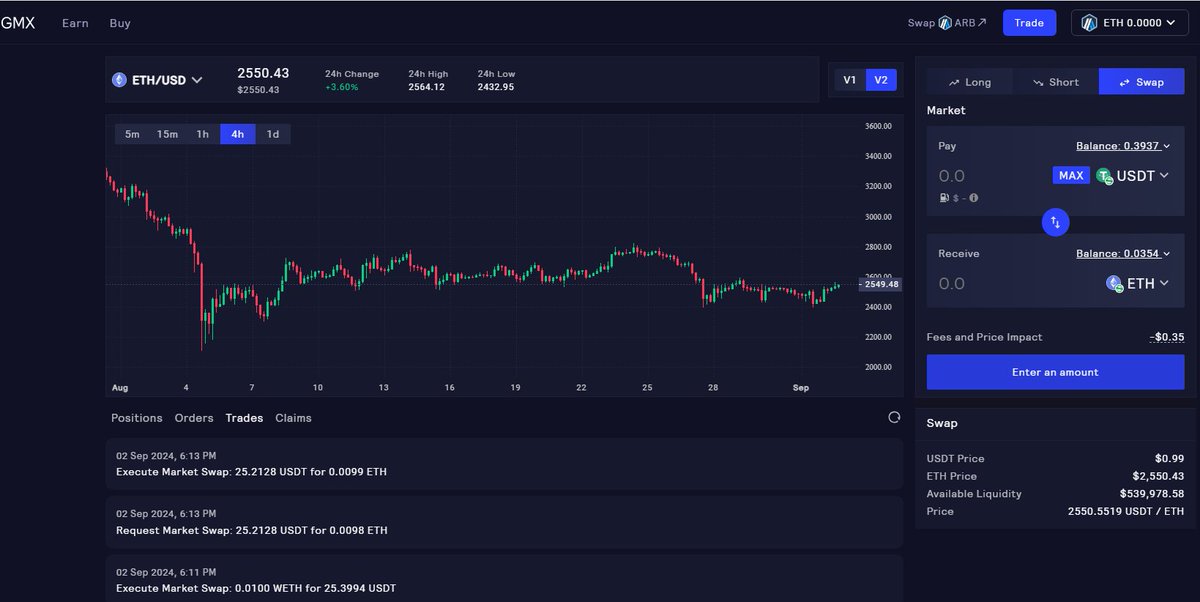Switch to the Trades tab

click(244, 418)
